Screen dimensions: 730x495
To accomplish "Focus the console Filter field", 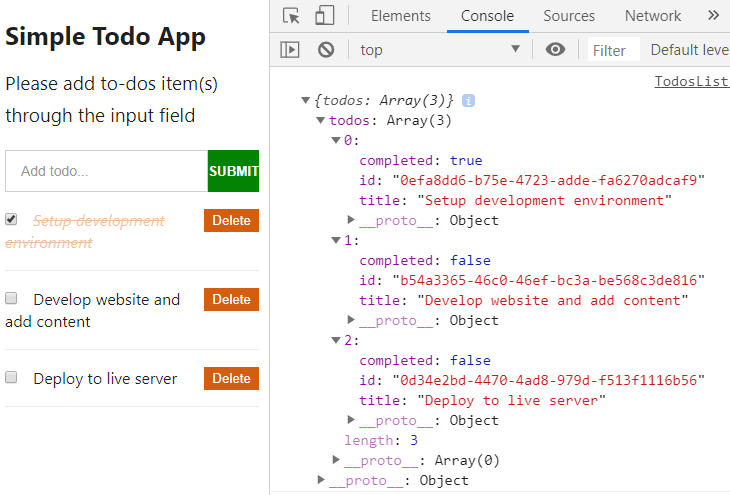I will tap(614, 49).
